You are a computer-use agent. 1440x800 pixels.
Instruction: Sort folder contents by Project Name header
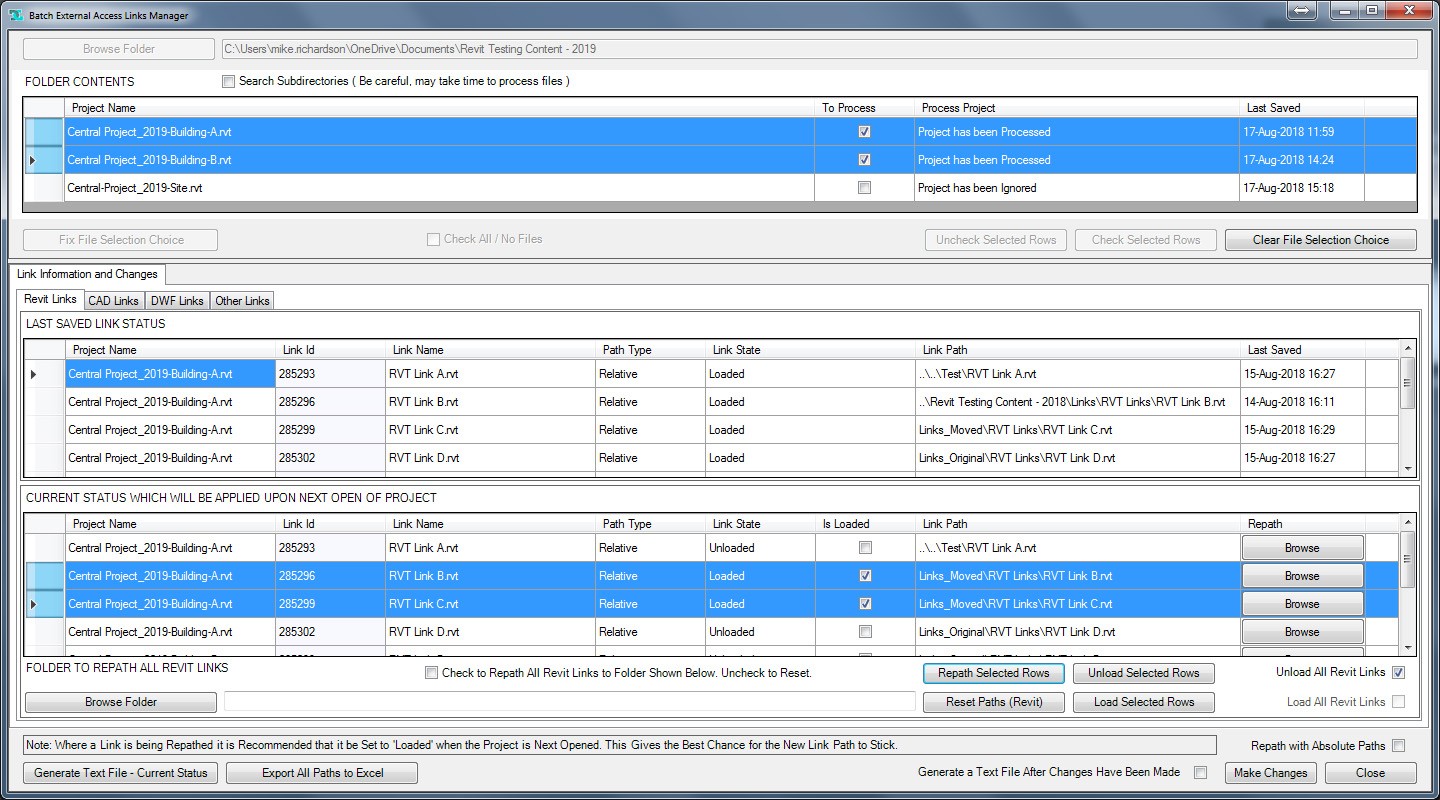click(440, 108)
